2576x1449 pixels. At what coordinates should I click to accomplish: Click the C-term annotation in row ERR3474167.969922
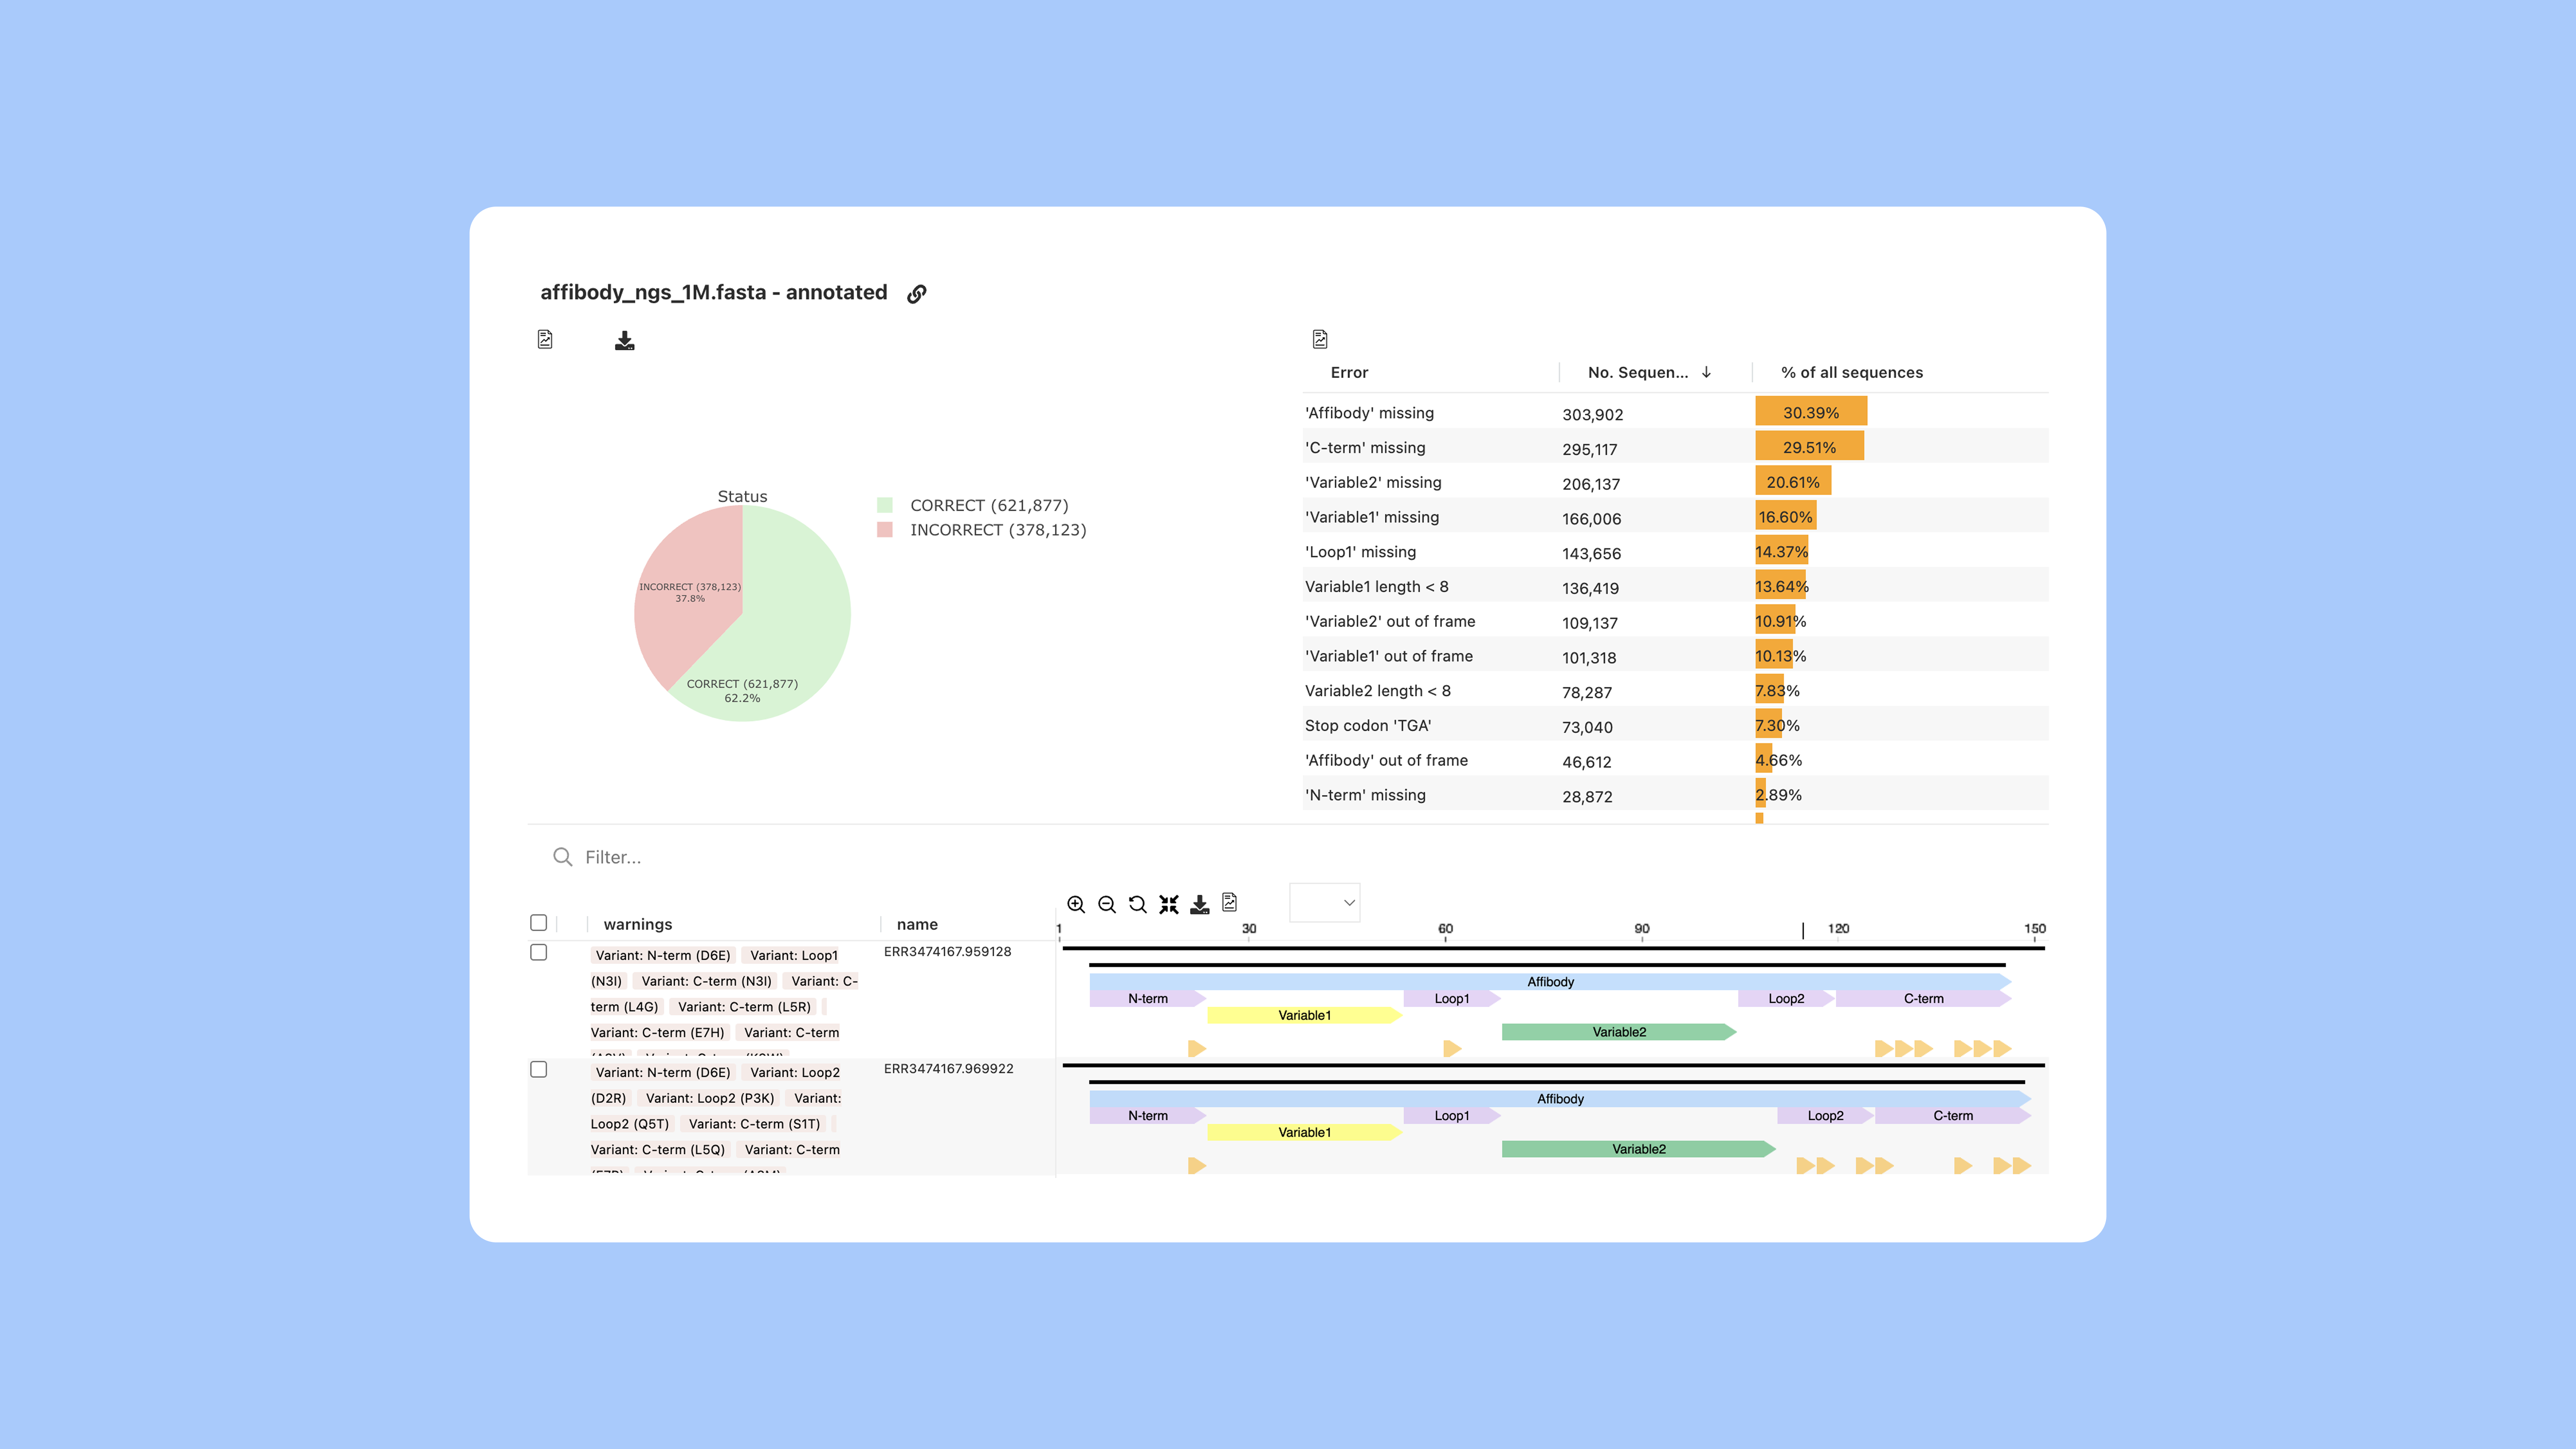(x=1953, y=1115)
